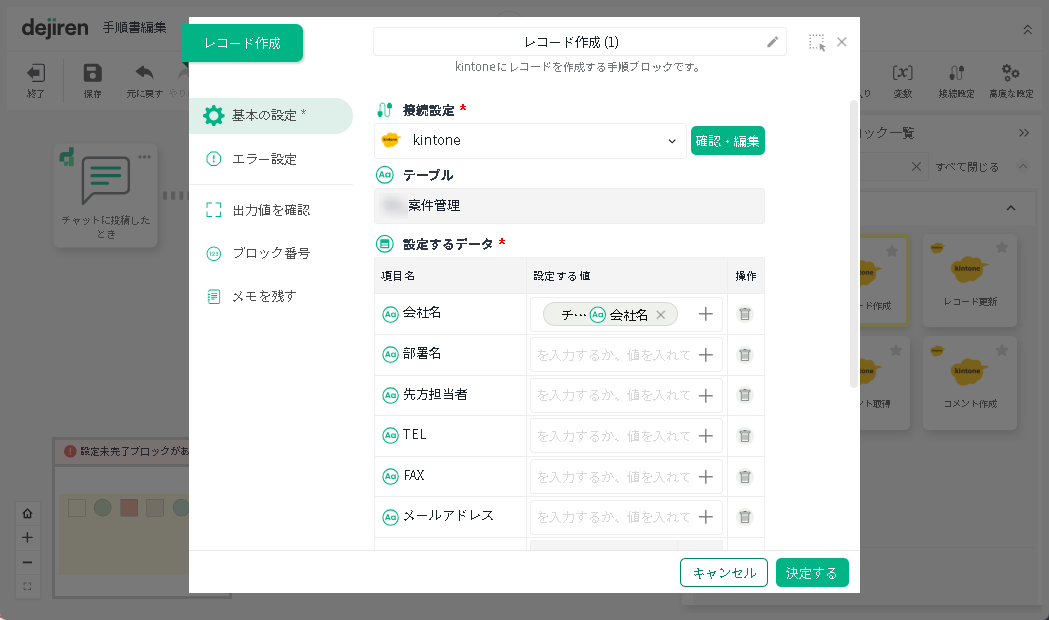Click the home icon in the canvas zoom controls

(27, 514)
